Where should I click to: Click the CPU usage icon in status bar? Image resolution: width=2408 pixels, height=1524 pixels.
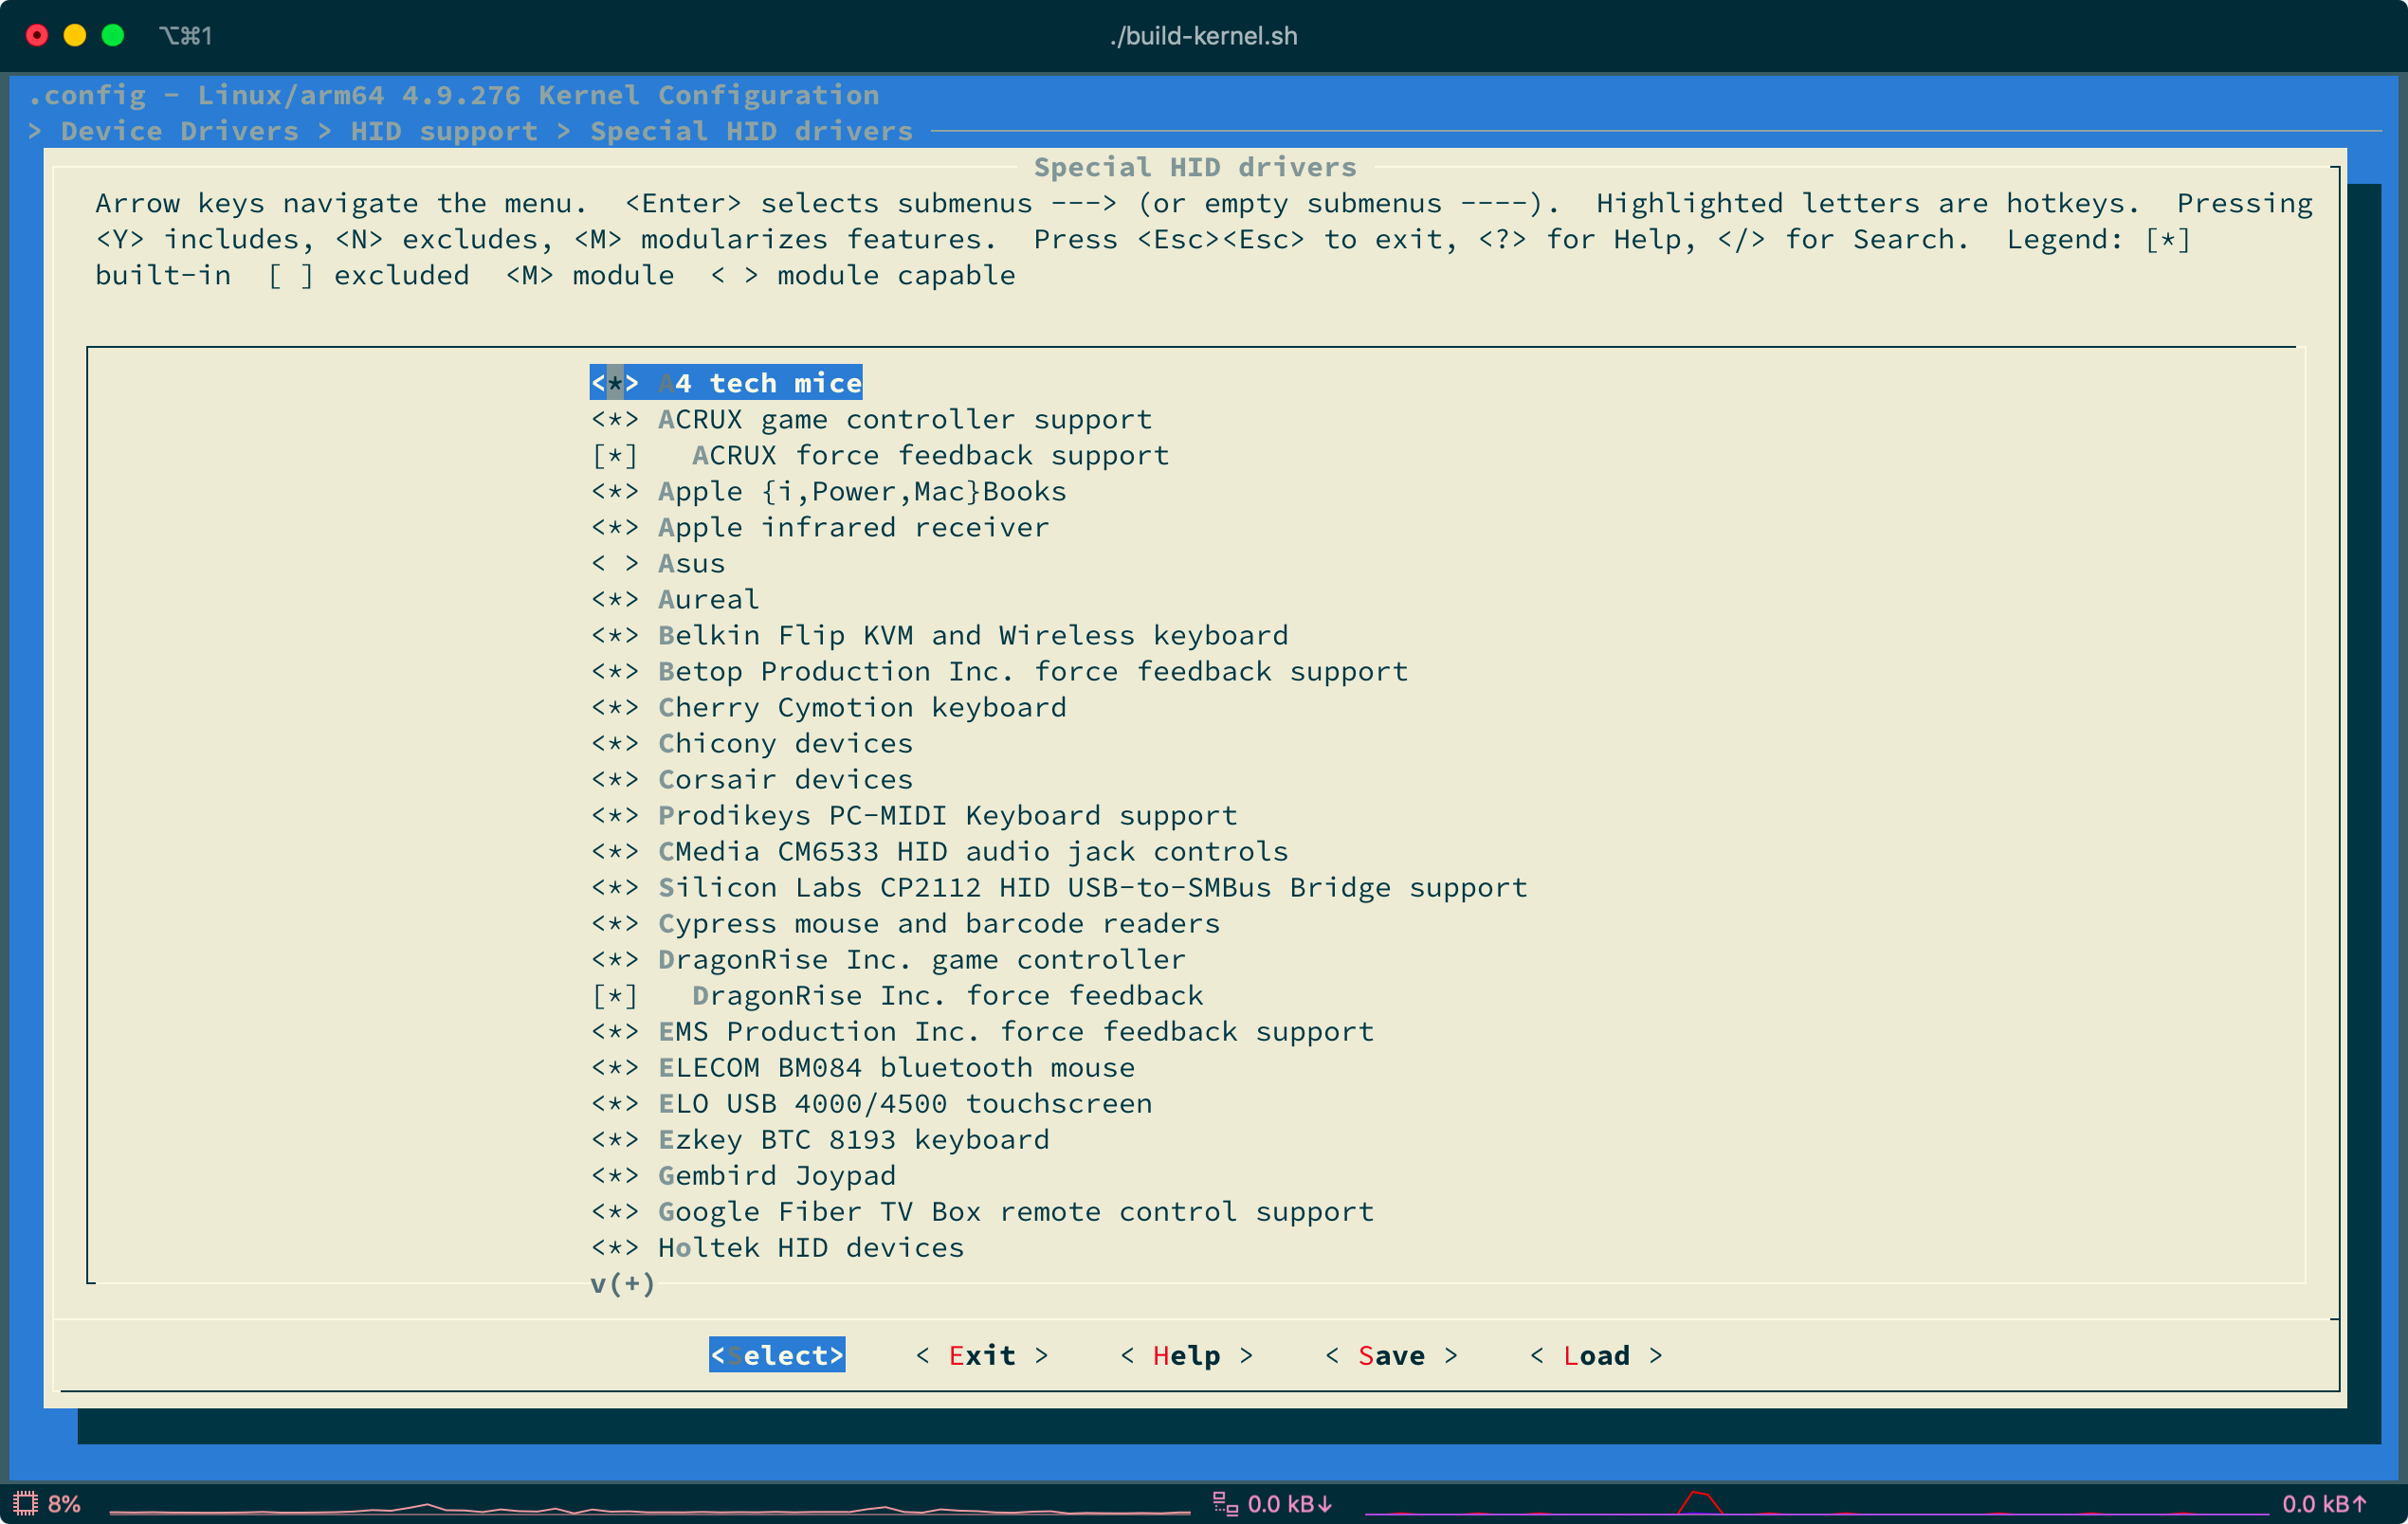click(25, 1503)
